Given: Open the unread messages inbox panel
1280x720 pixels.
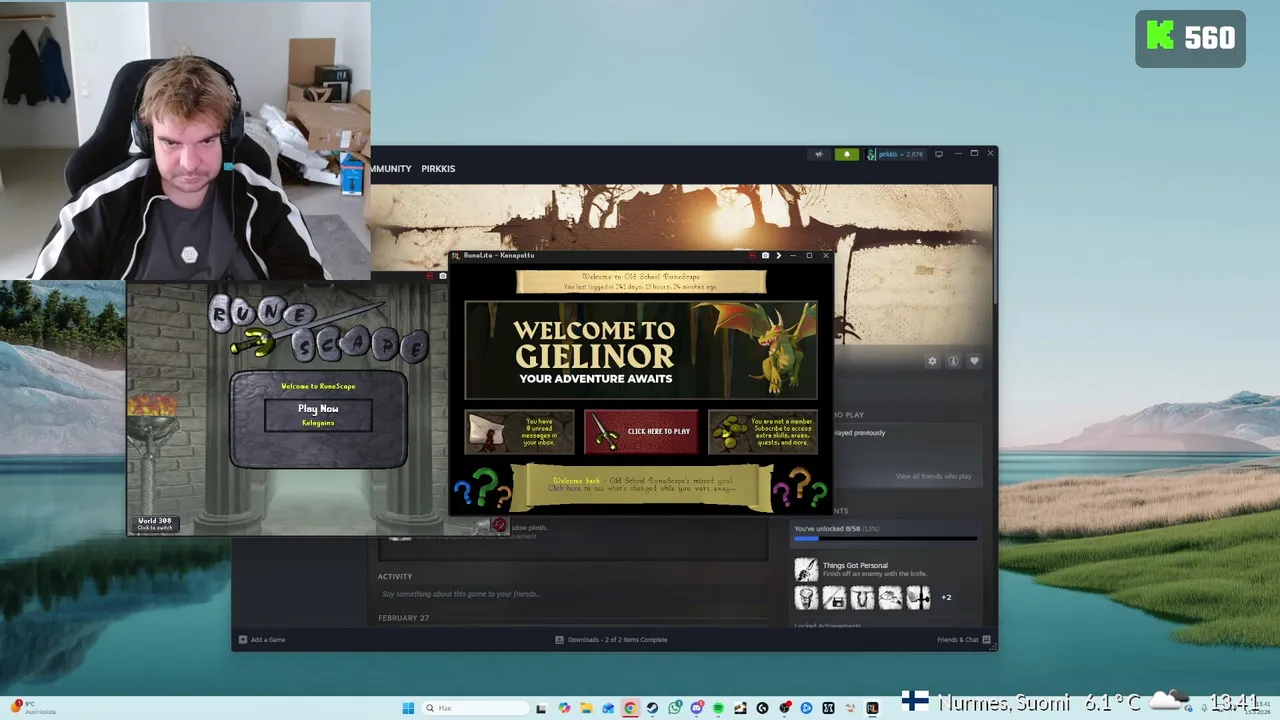Looking at the screenshot, I should (520, 431).
